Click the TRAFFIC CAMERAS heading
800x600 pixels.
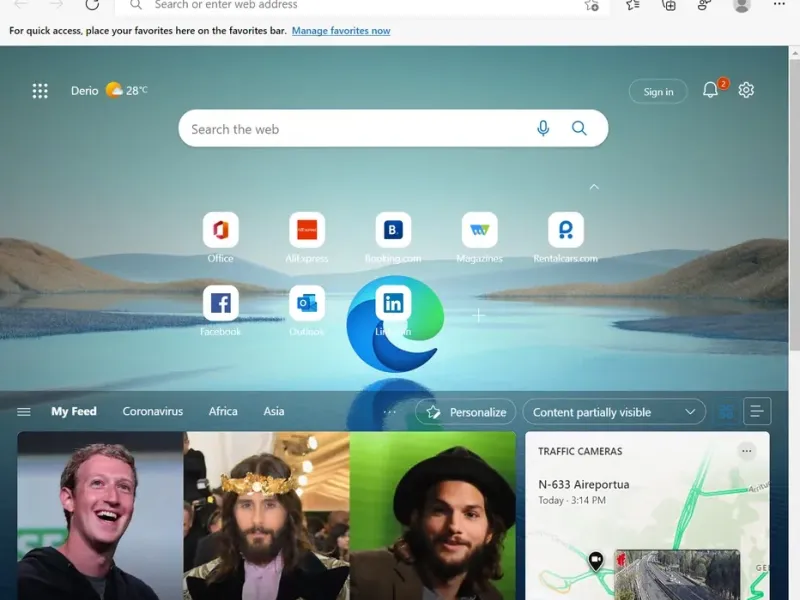580,452
